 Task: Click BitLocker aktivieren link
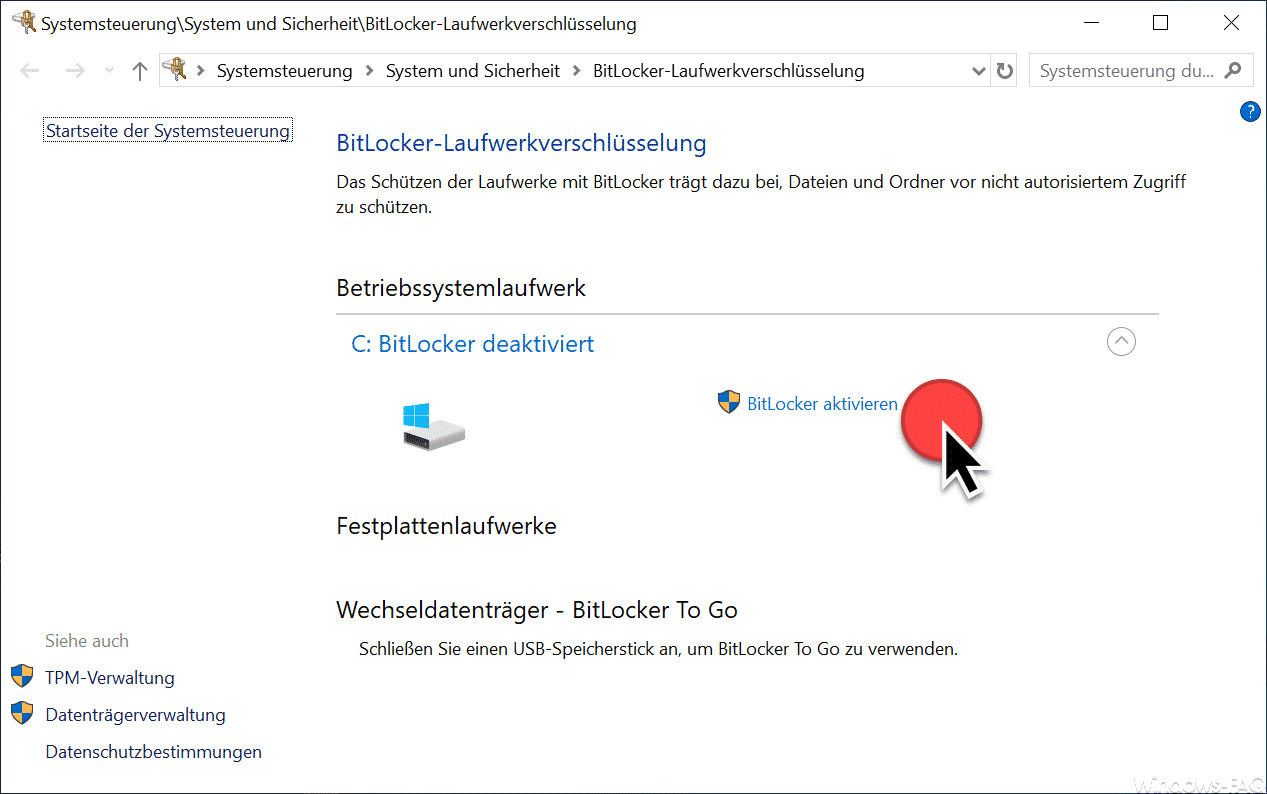822,404
